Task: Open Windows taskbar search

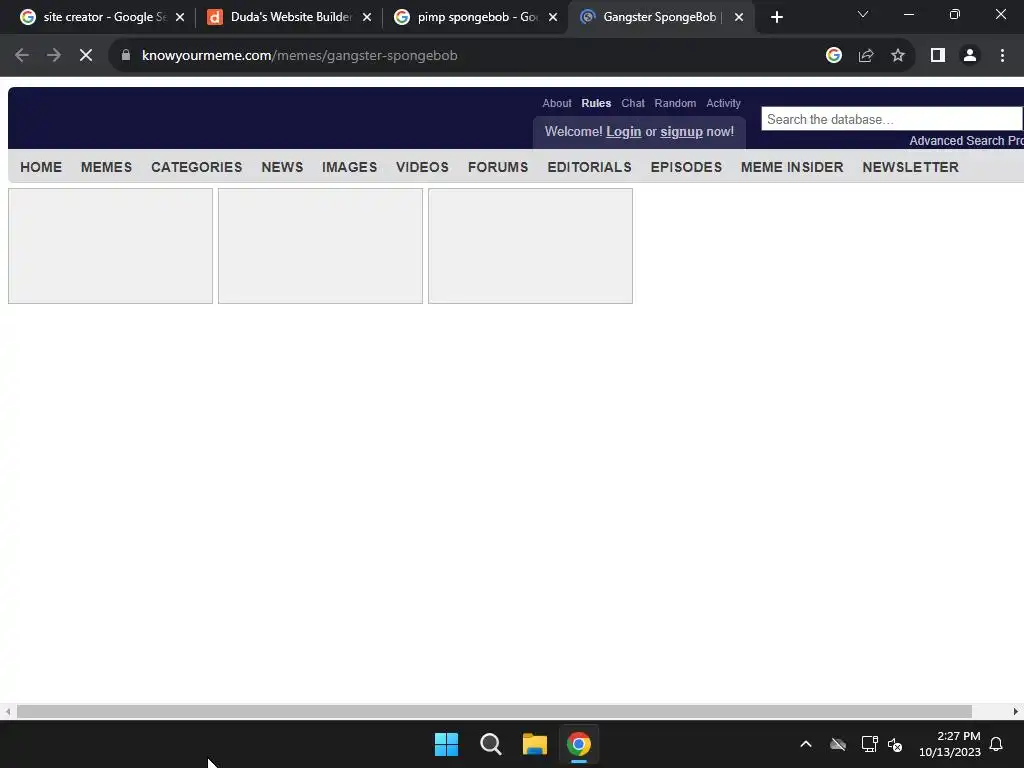Action: click(x=490, y=744)
